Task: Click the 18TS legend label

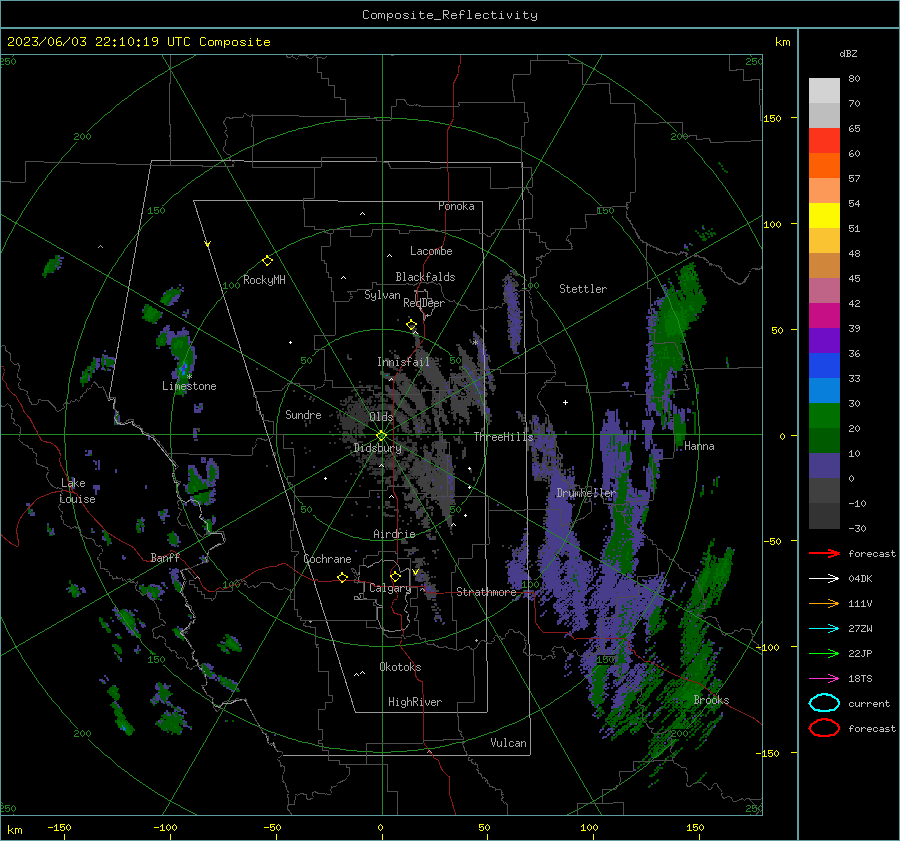Action: pyautogui.click(x=860, y=679)
